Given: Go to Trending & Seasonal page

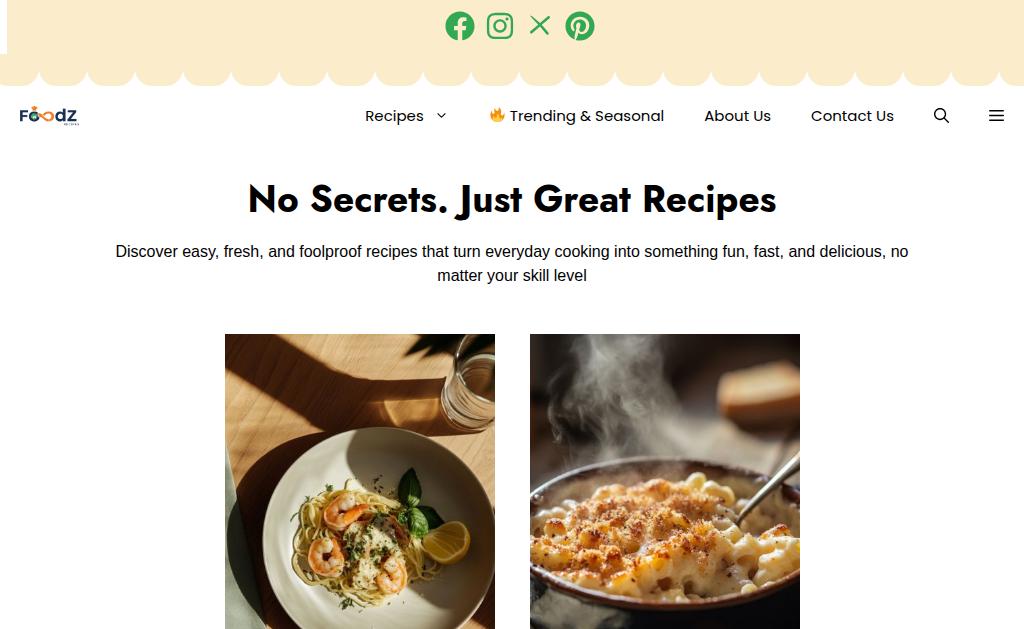Looking at the screenshot, I should pyautogui.click(x=586, y=116).
